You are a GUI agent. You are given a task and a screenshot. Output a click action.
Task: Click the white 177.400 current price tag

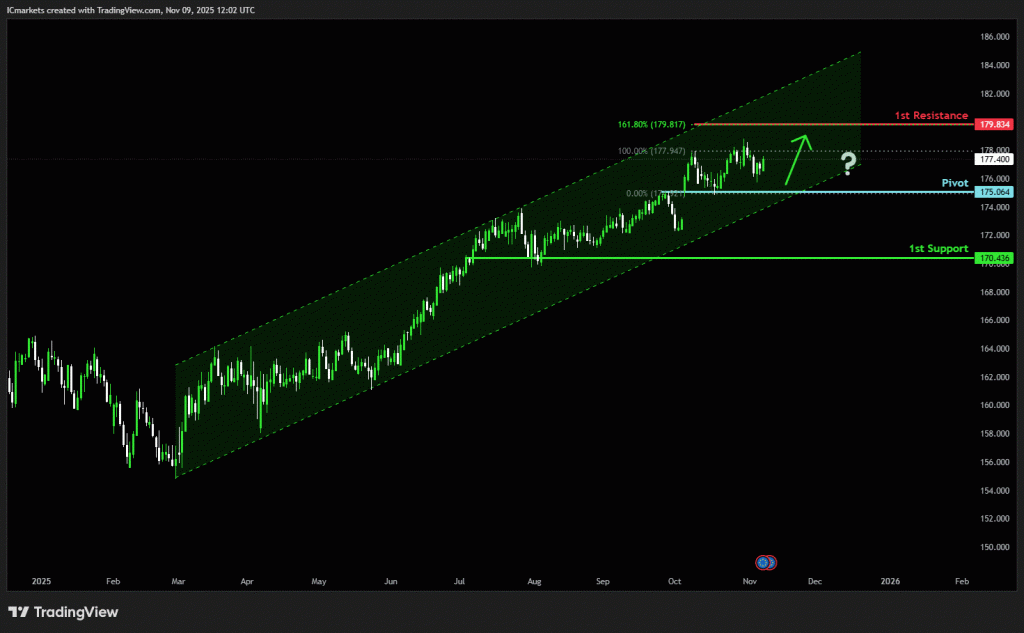[x=995, y=159]
